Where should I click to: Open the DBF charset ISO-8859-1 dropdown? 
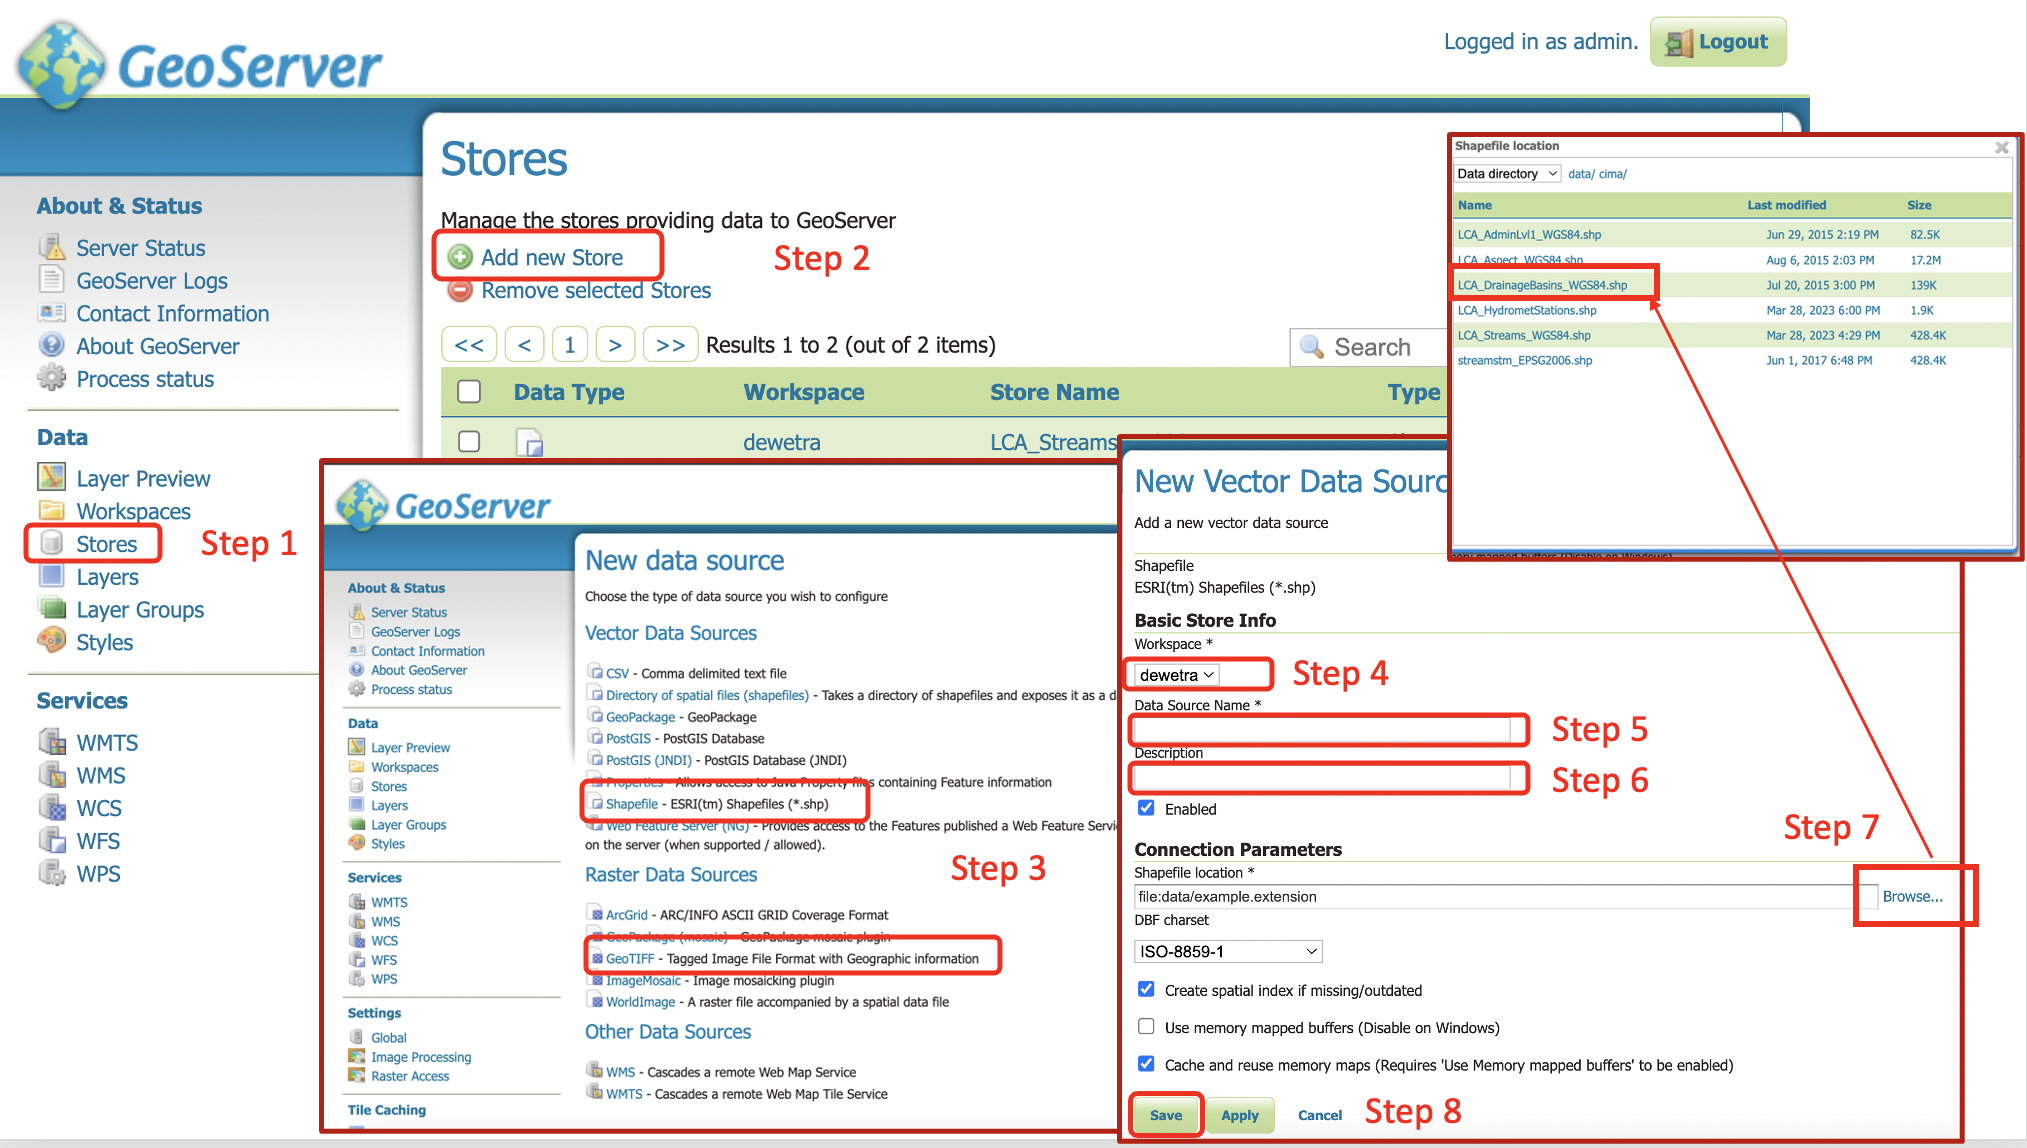(1228, 951)
